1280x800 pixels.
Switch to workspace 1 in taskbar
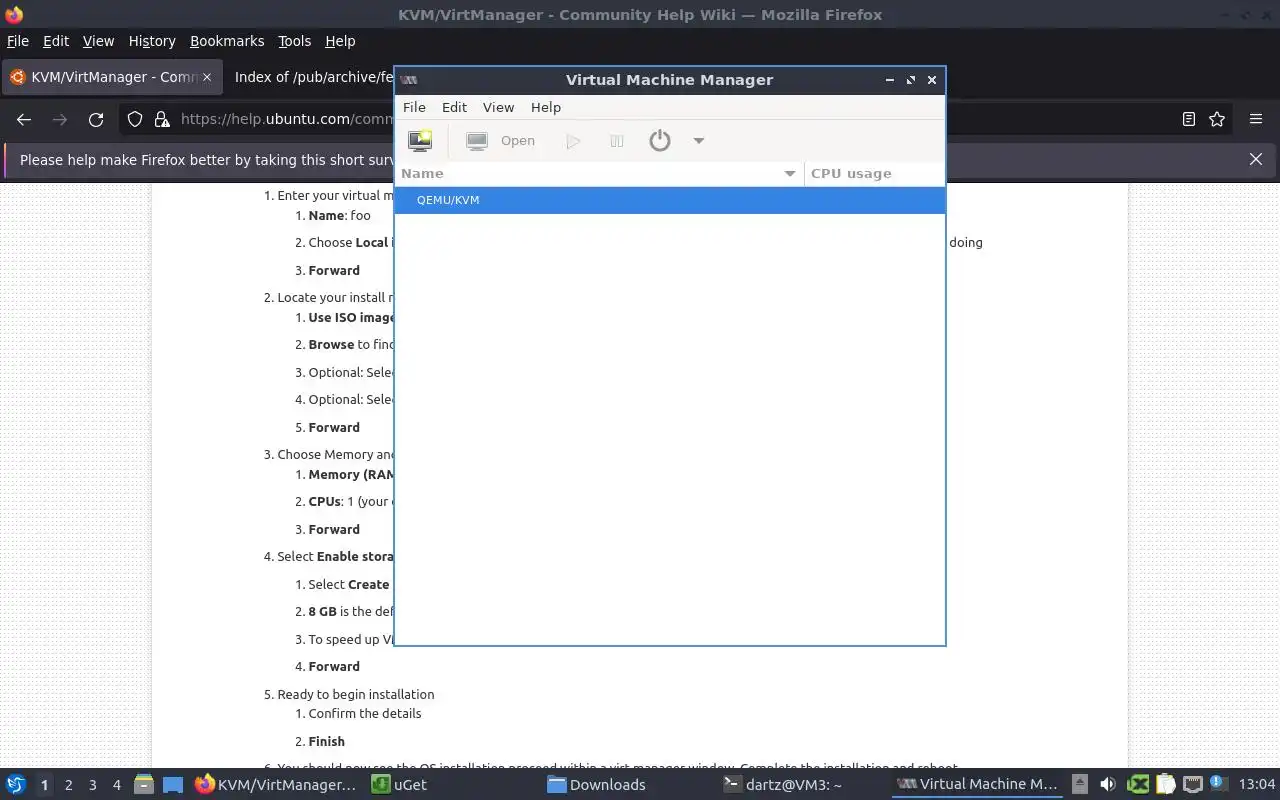click(x=44, y=785)
